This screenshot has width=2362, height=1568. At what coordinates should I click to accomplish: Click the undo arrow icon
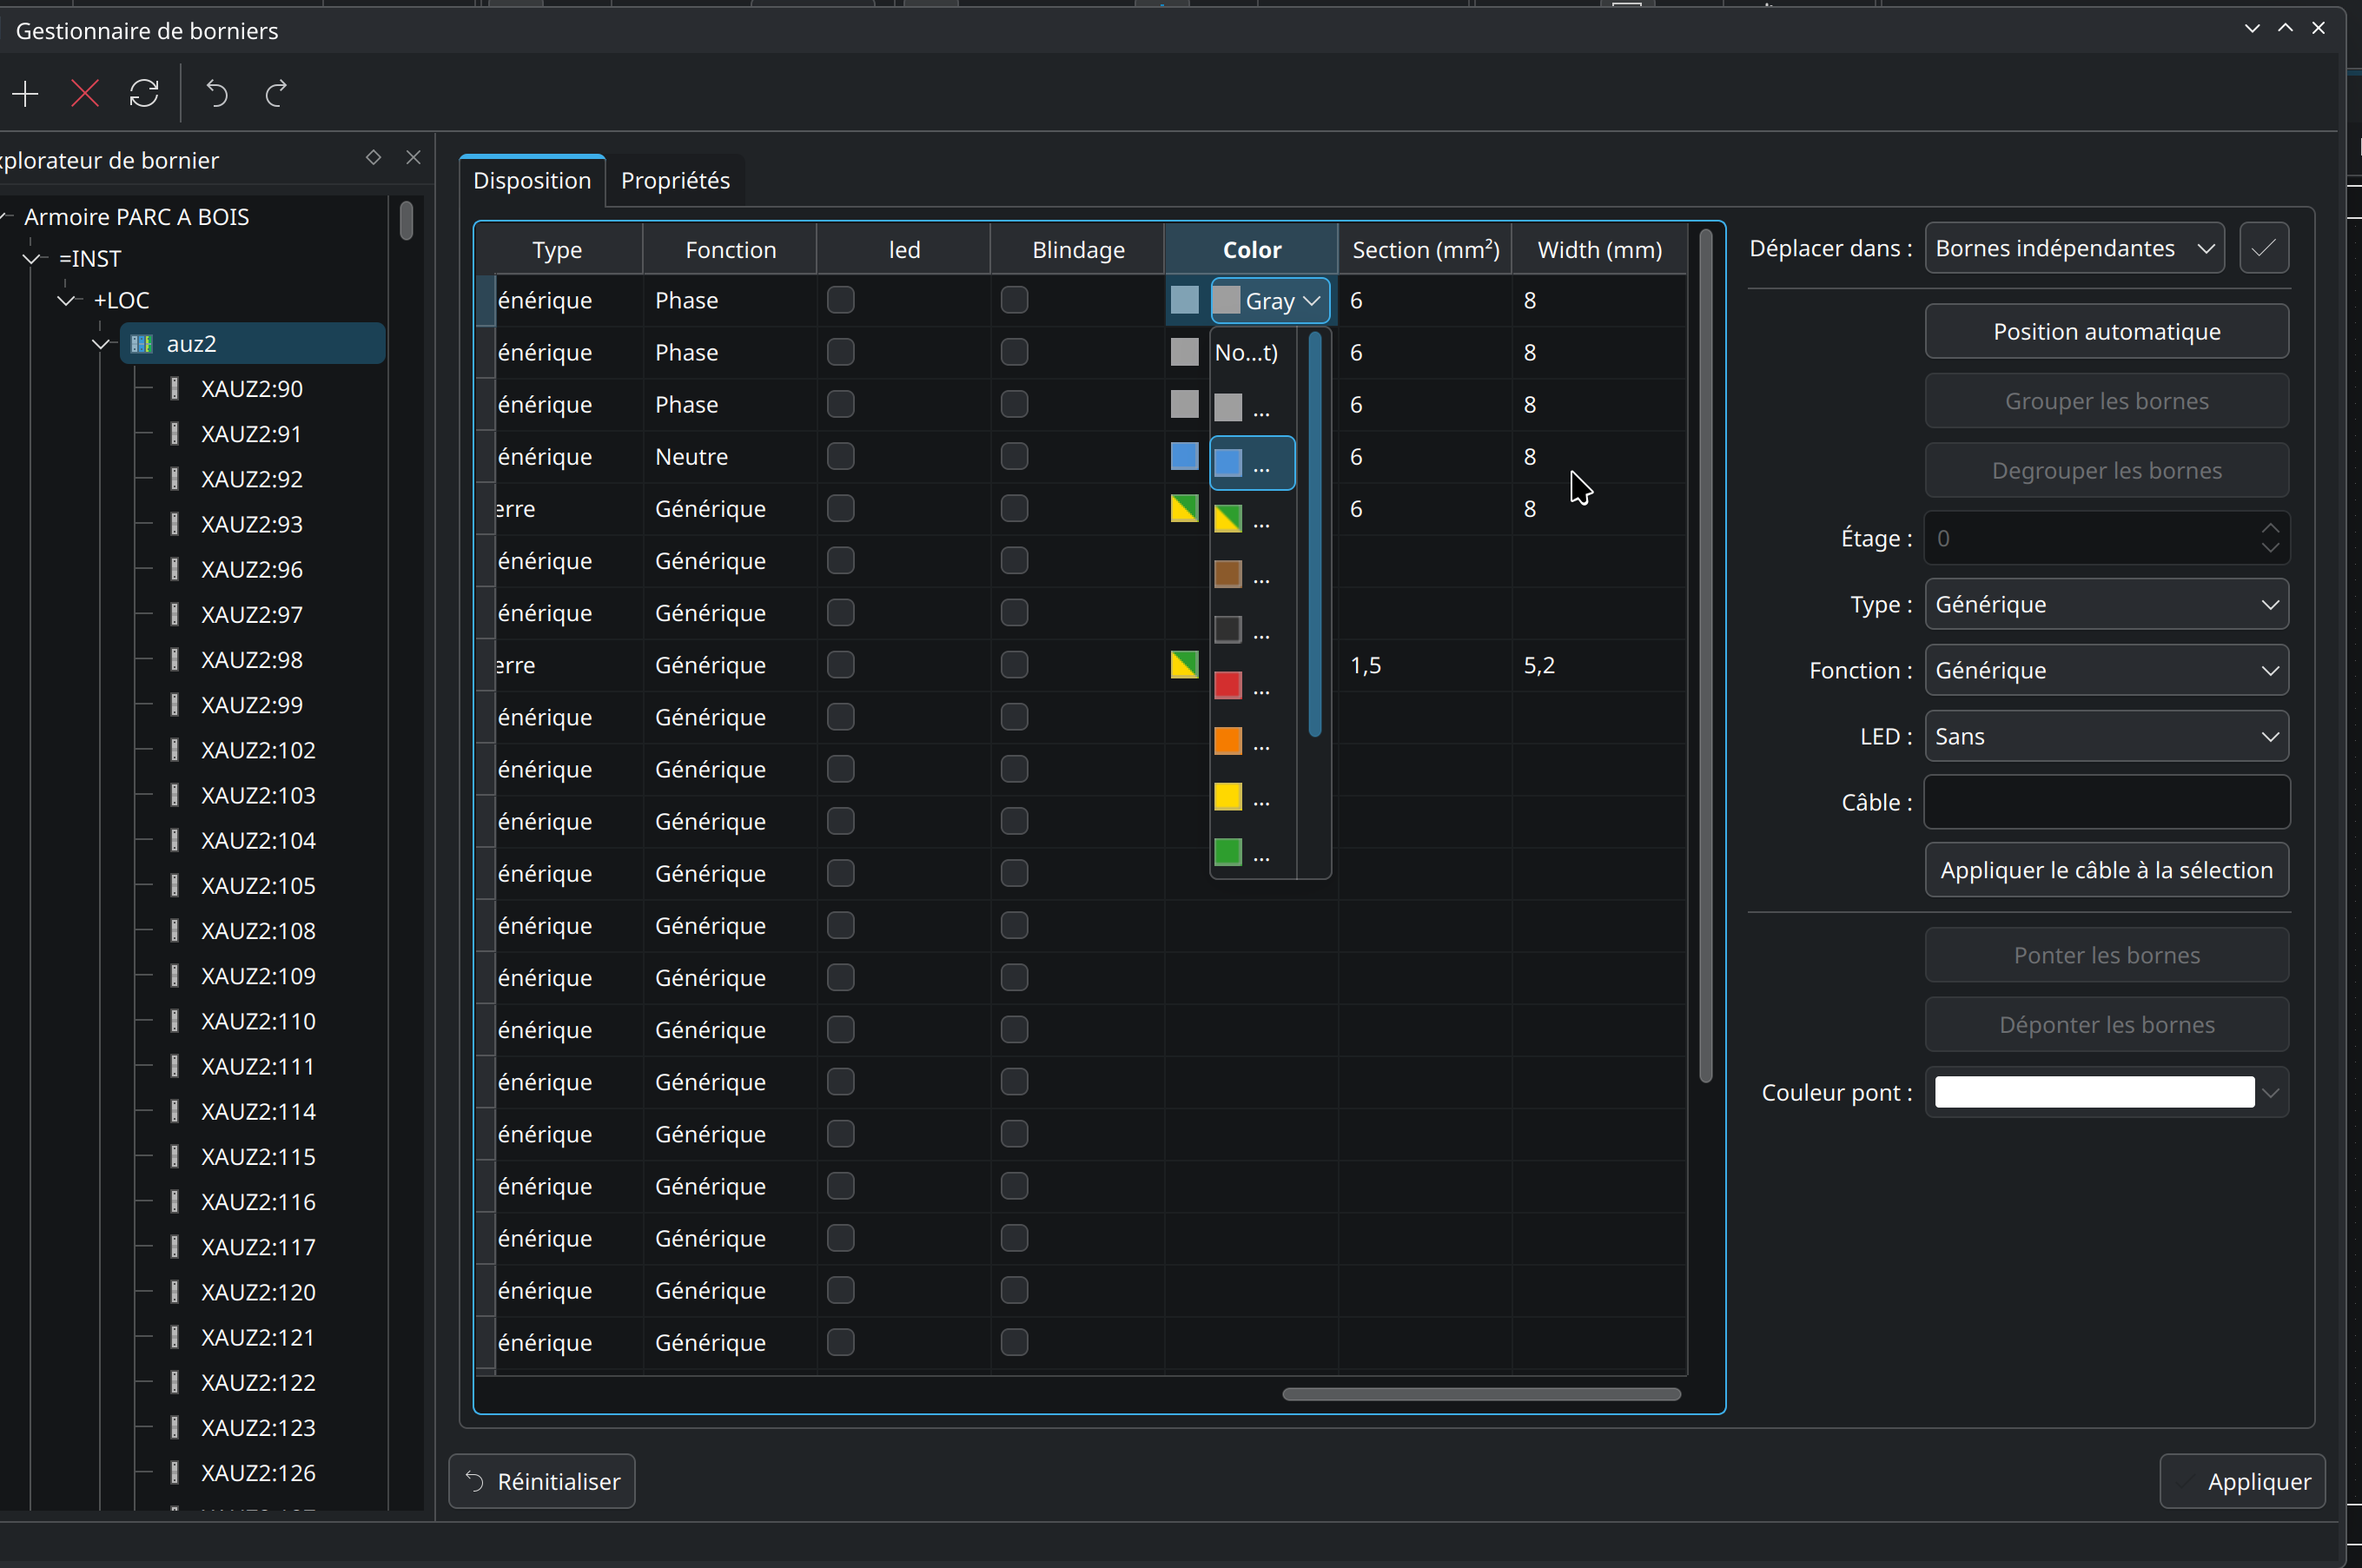(217, 94)
